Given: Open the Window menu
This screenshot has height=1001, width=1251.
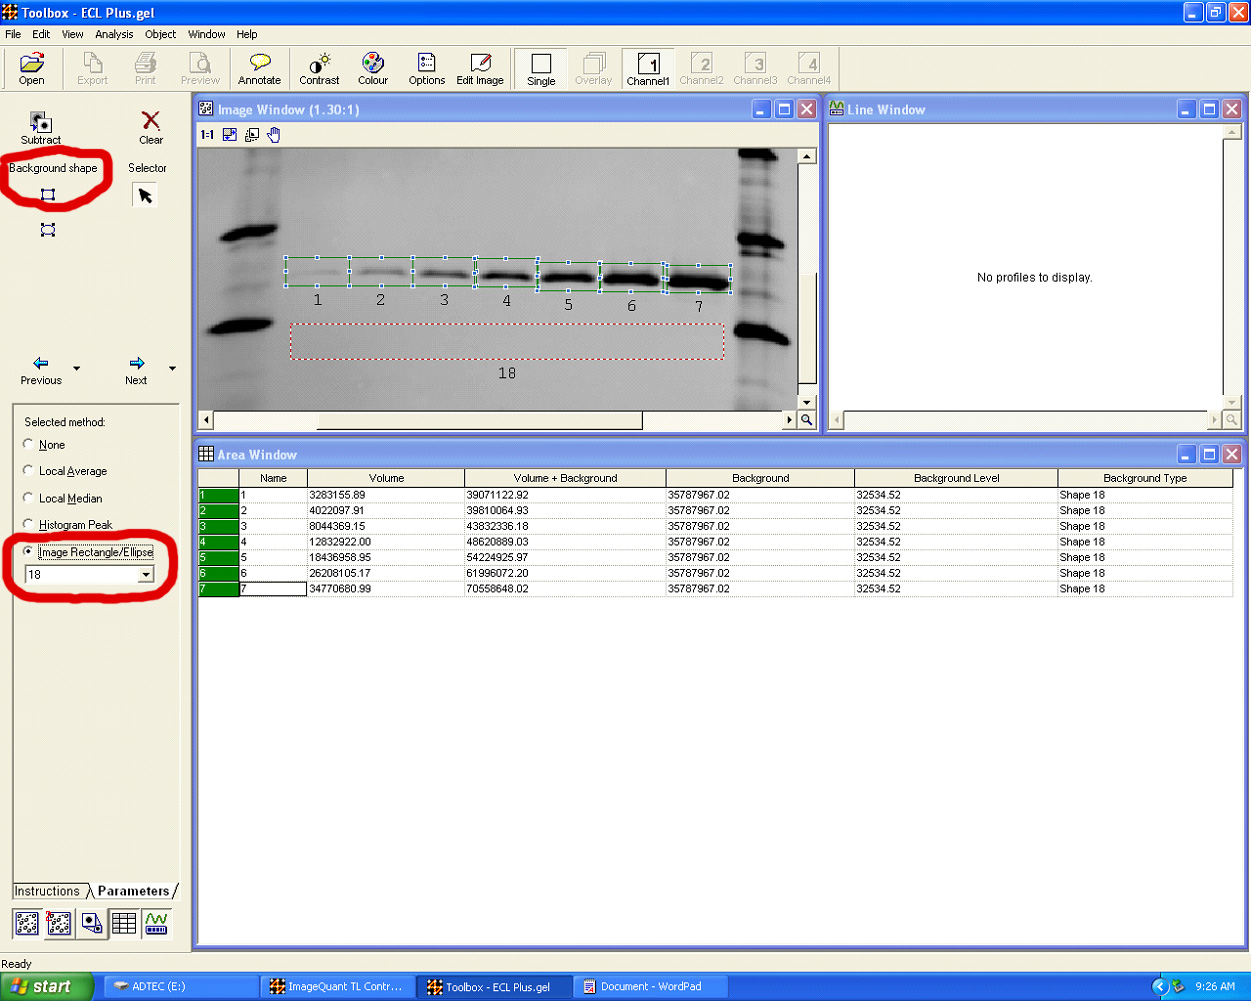Looking at the screenshot, I should 207,34.
